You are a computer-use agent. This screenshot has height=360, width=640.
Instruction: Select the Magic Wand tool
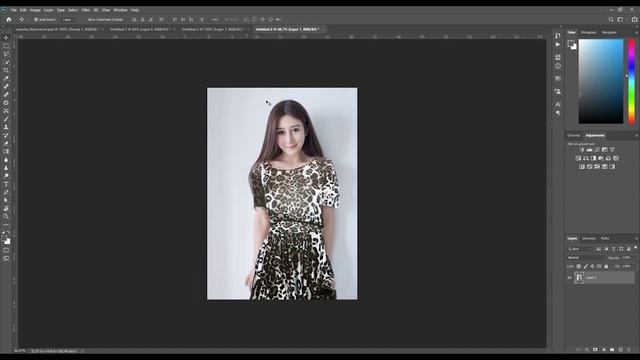coord(6,62)
